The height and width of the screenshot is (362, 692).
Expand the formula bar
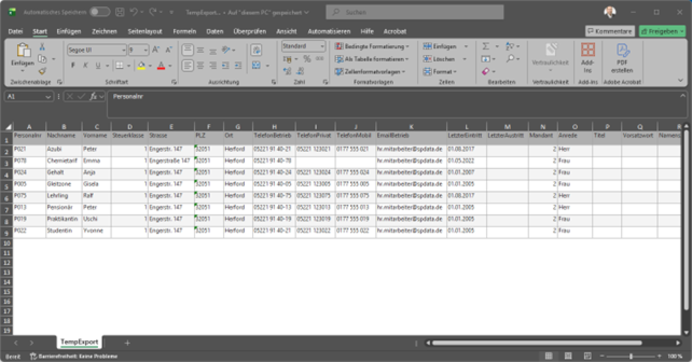[682, 95]
